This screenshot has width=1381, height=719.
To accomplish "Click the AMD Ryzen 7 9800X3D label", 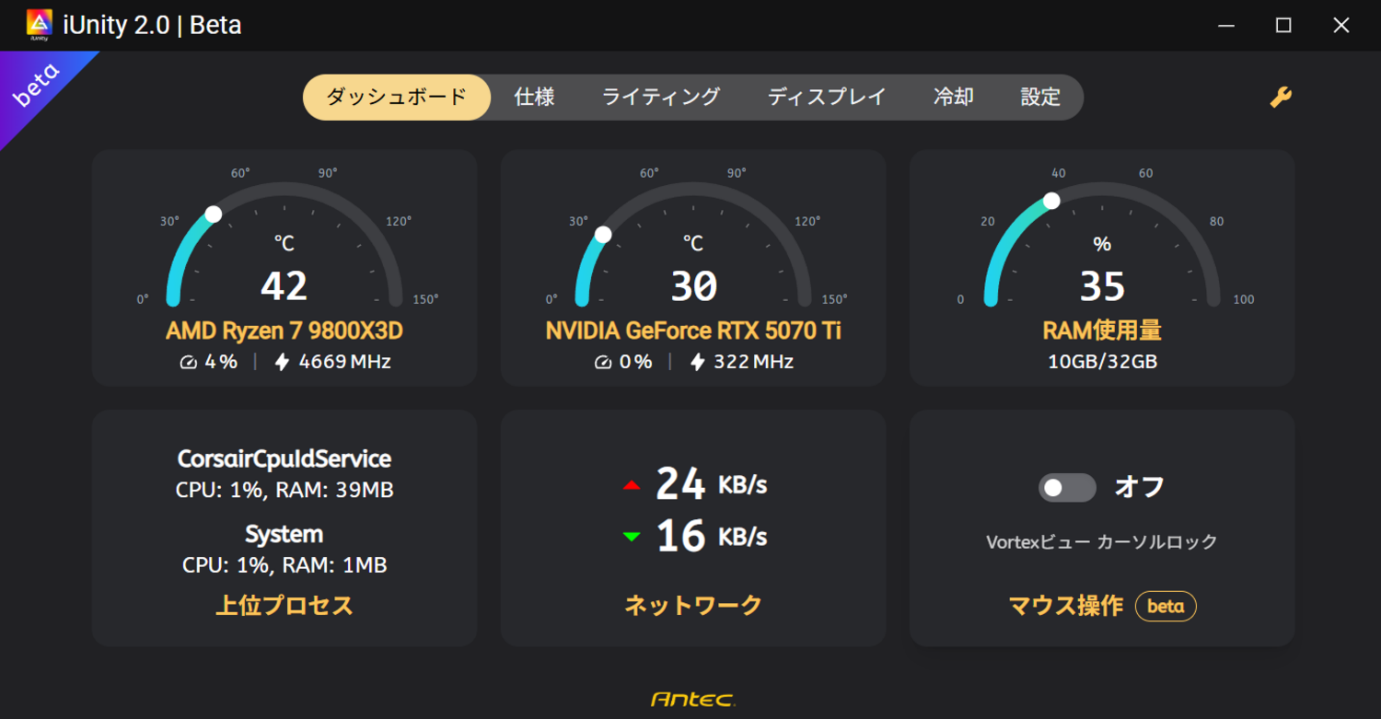I will point(284,330).
